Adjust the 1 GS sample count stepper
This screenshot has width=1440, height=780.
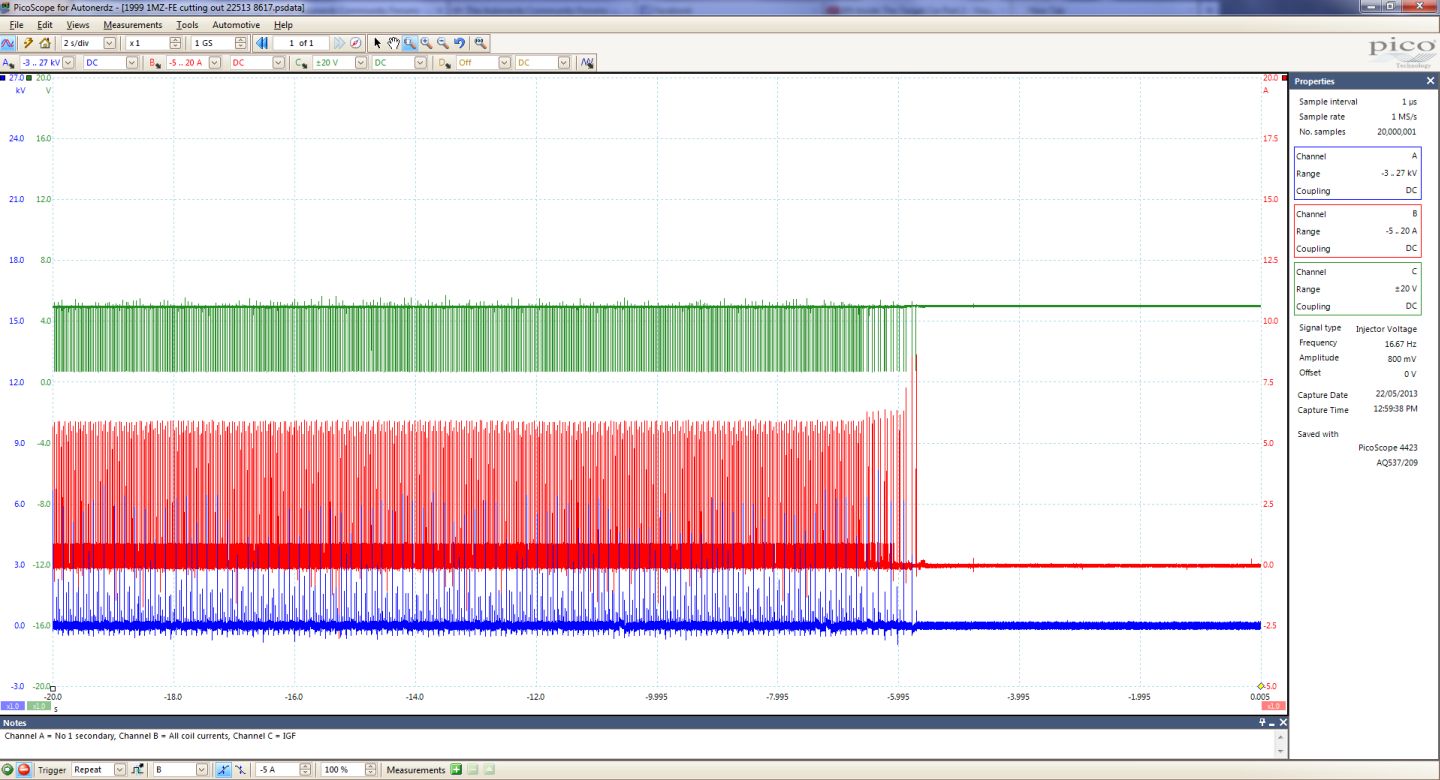point(240,43)
